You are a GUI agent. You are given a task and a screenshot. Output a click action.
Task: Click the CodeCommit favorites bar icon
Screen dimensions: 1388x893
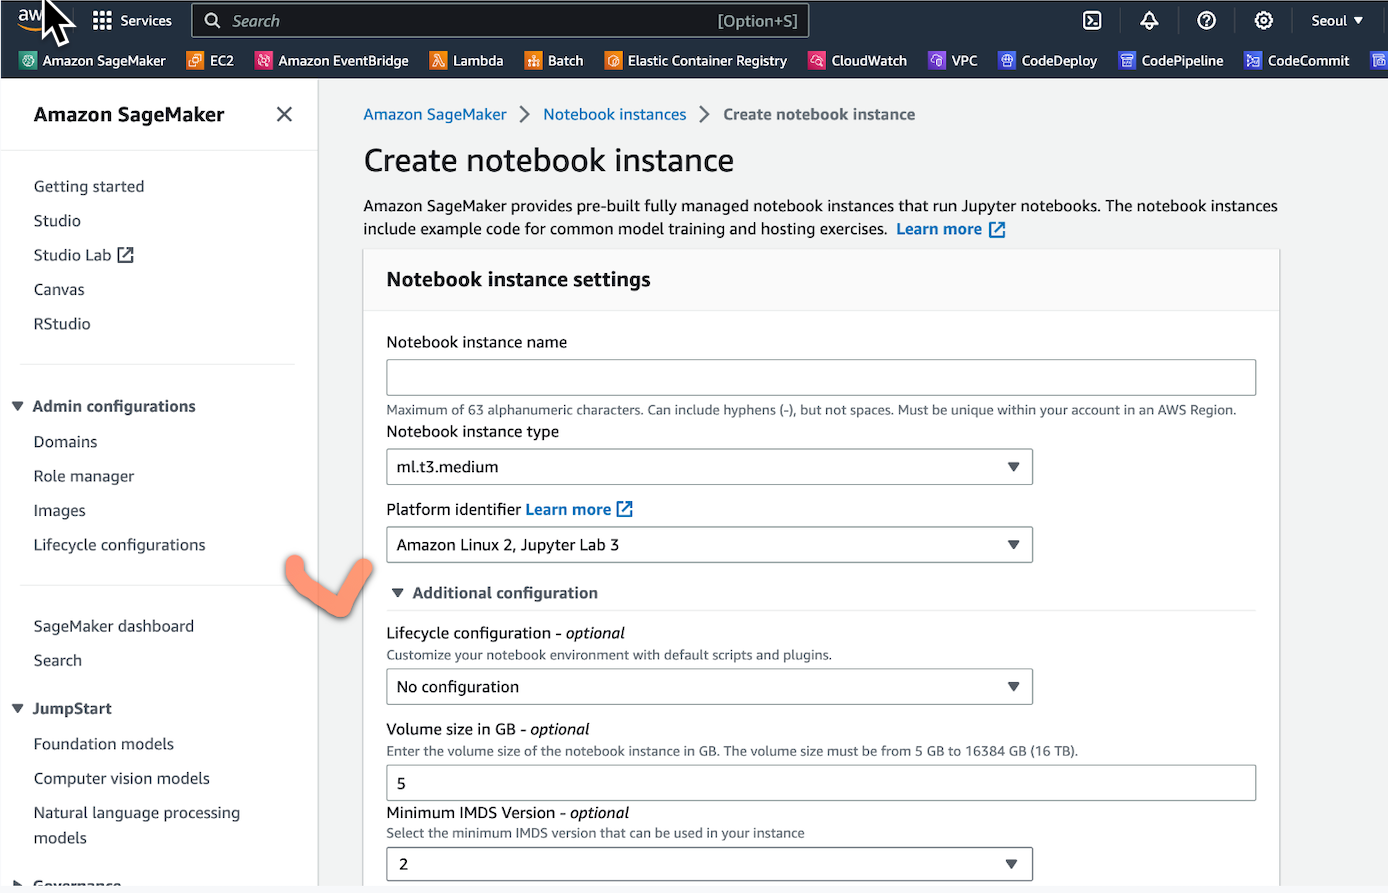pos(1253,61)
